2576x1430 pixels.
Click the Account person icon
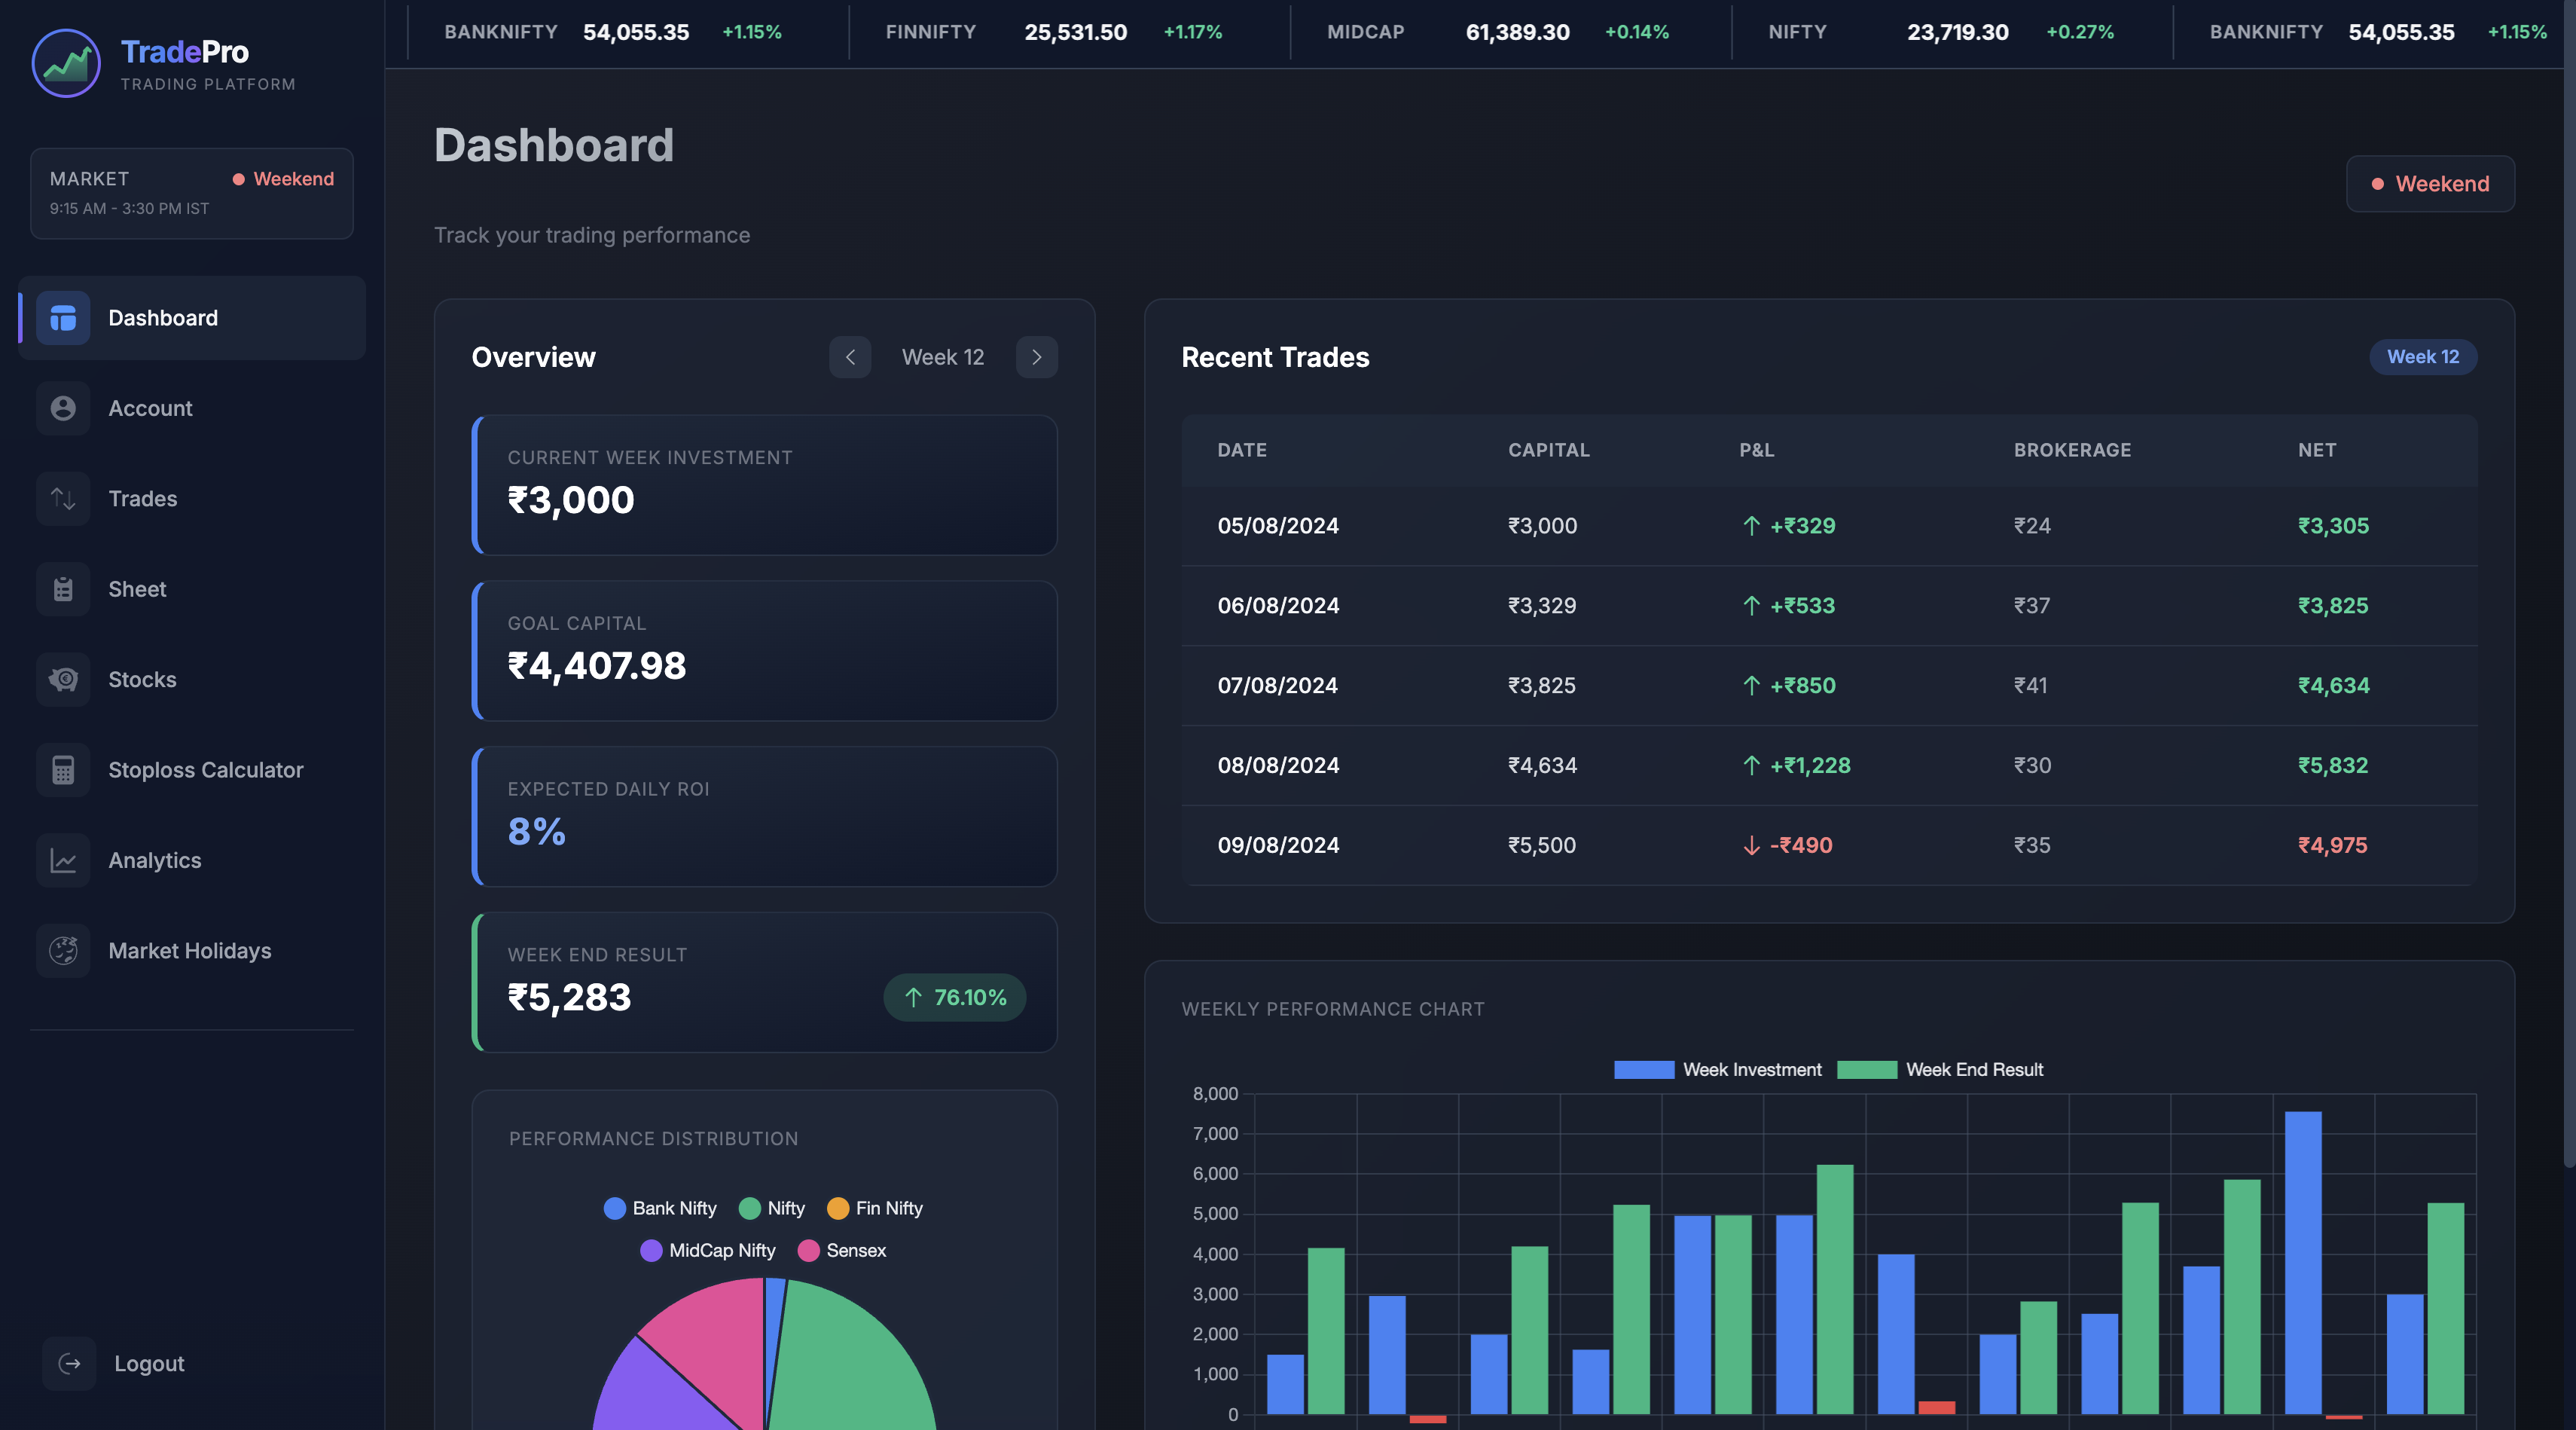(63, 408)
